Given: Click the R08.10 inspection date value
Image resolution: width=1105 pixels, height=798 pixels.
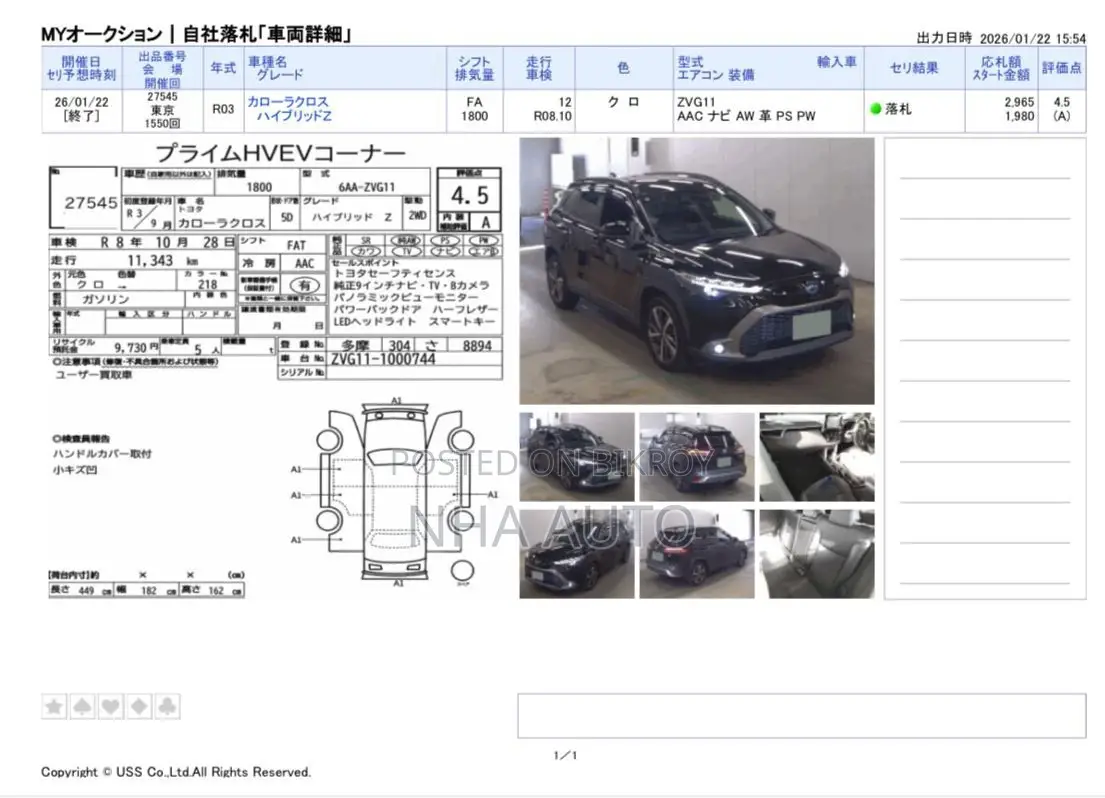Looking at the screenshot, I should [x=552, y=116].
